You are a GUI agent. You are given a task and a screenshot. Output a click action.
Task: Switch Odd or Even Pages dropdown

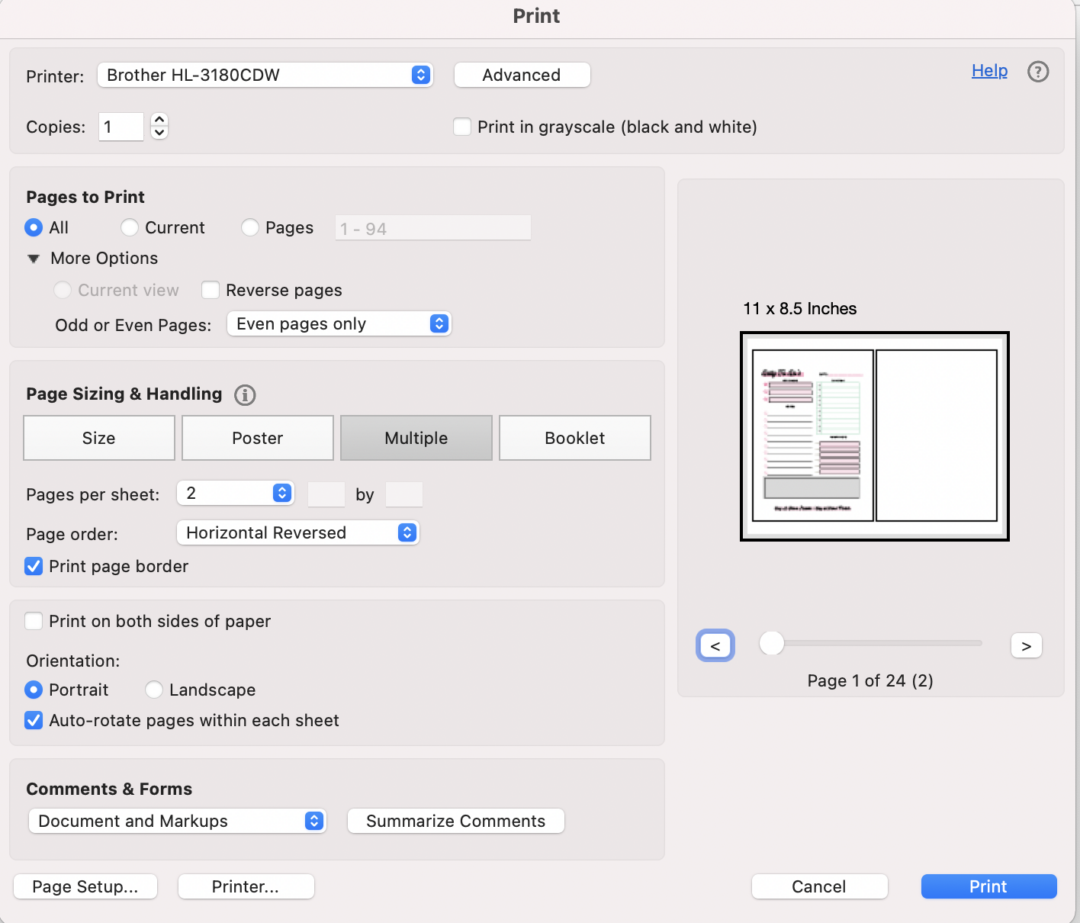pyautogui.click(x=338, y=323)
